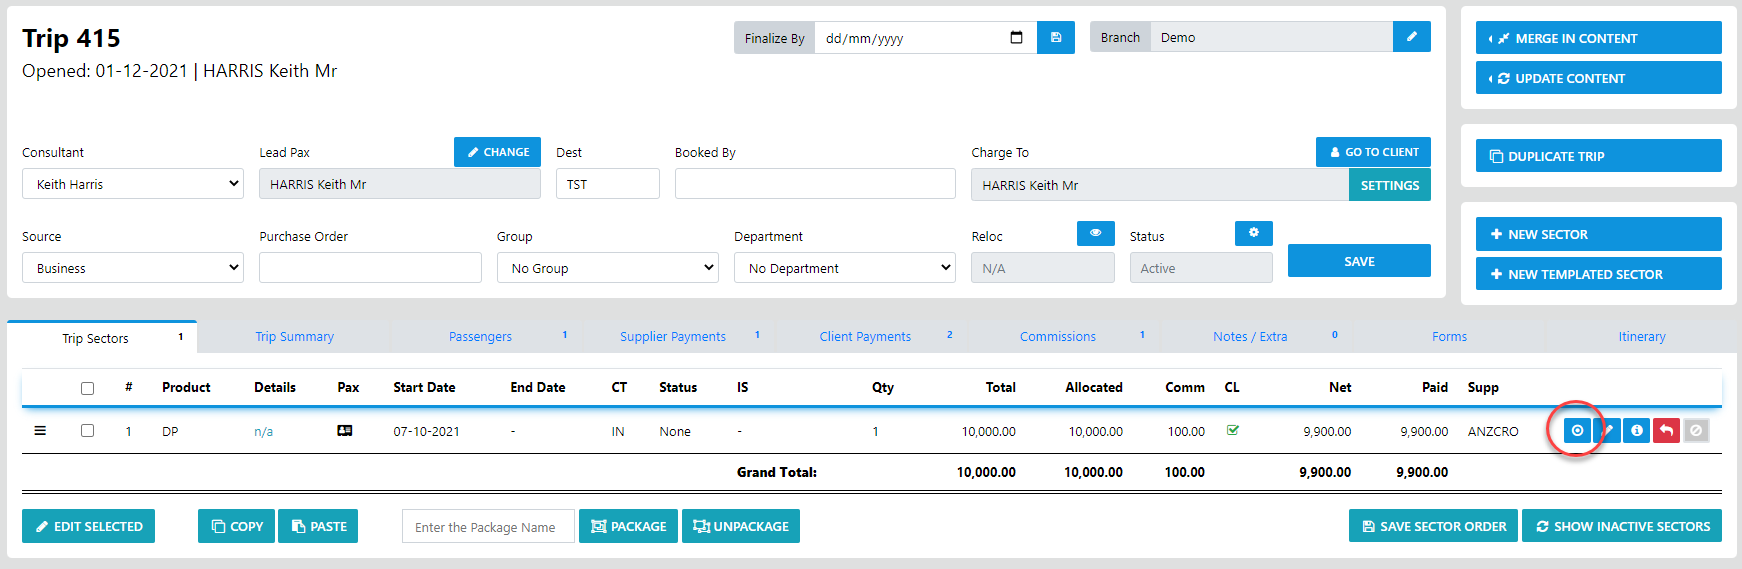The image size is (1742, 569).
Task: Click the pencil icon next to Branch Demo
Action: [x=1412, y=37]
